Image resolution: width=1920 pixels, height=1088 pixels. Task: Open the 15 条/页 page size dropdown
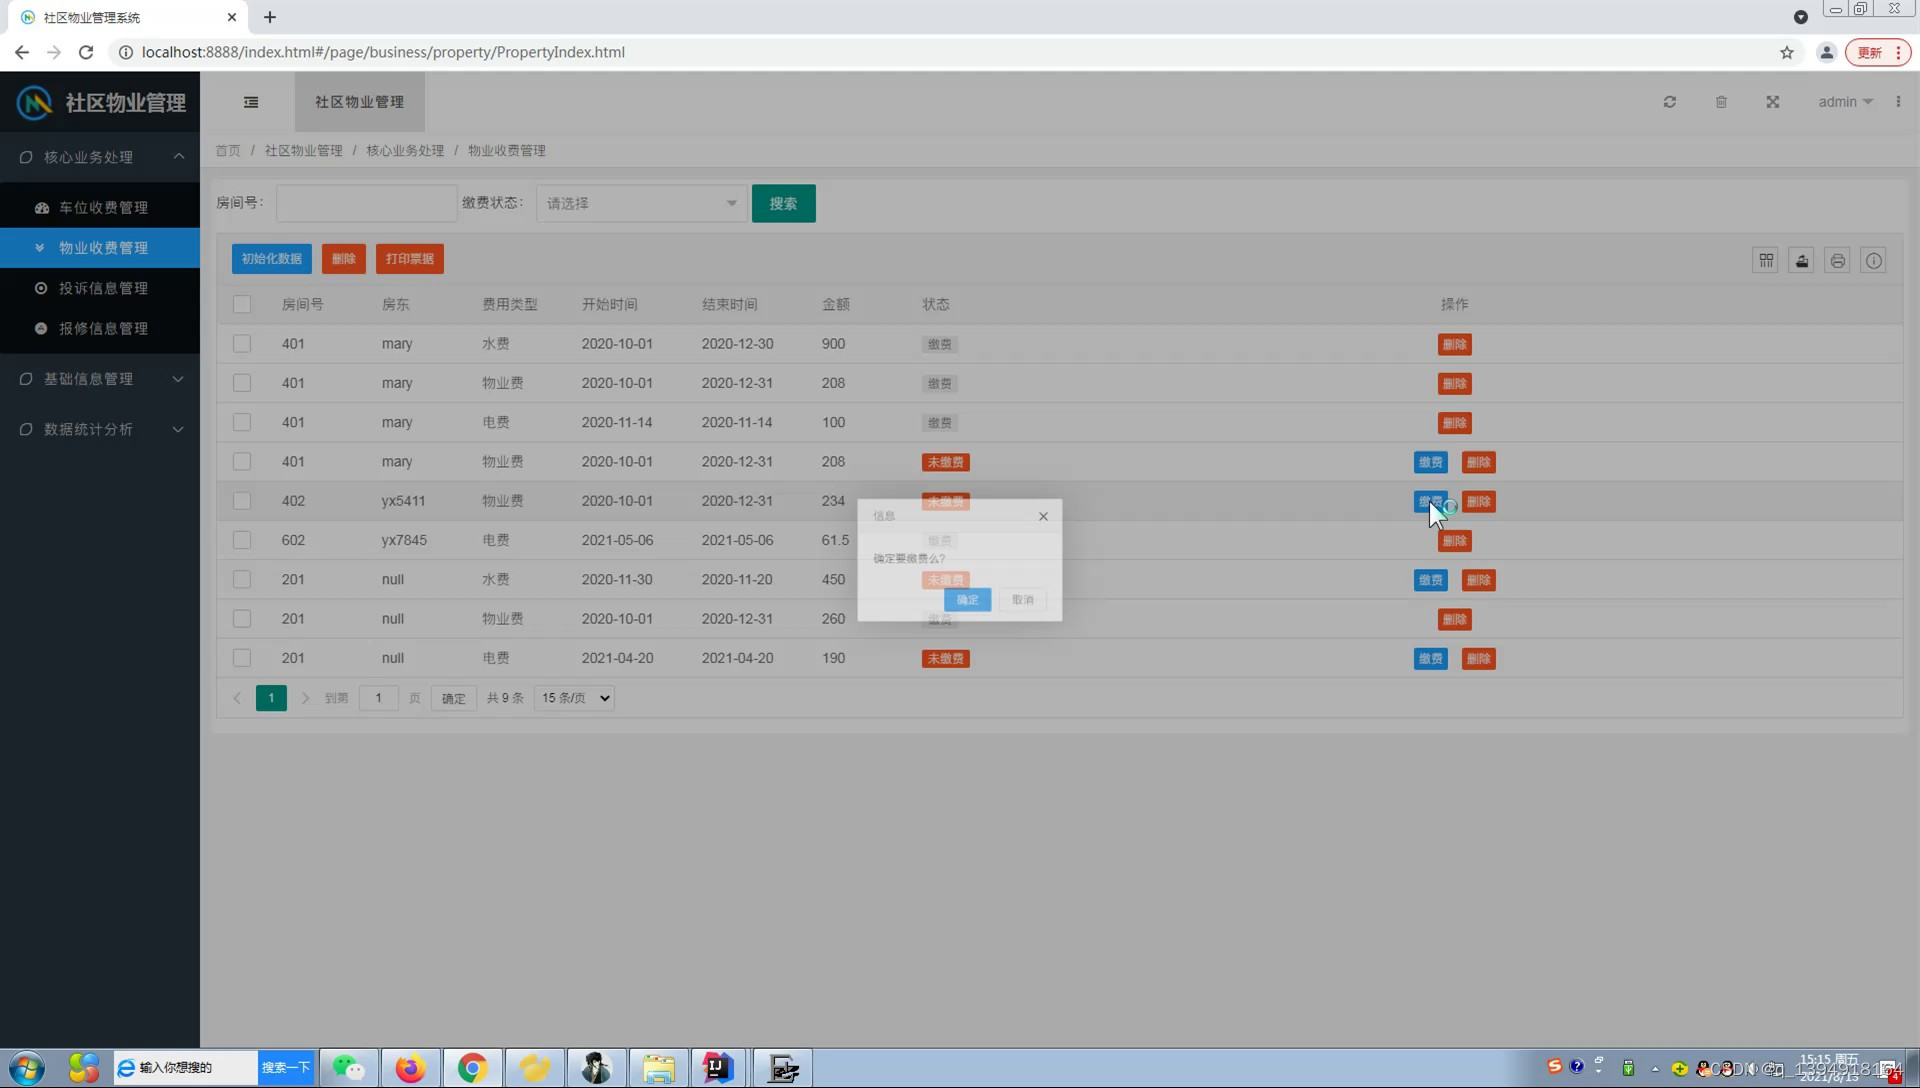[x=575, y=698]
